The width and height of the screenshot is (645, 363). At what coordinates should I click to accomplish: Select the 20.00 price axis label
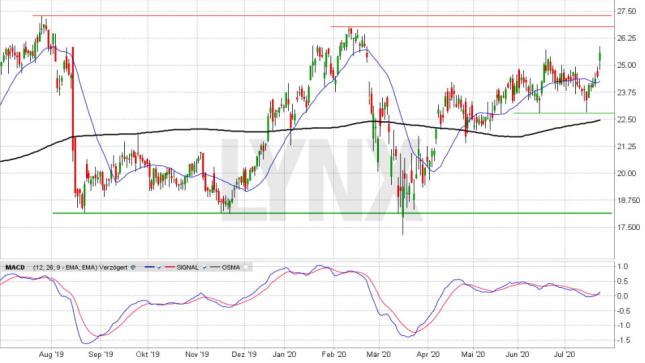click(x=626, y=173)
